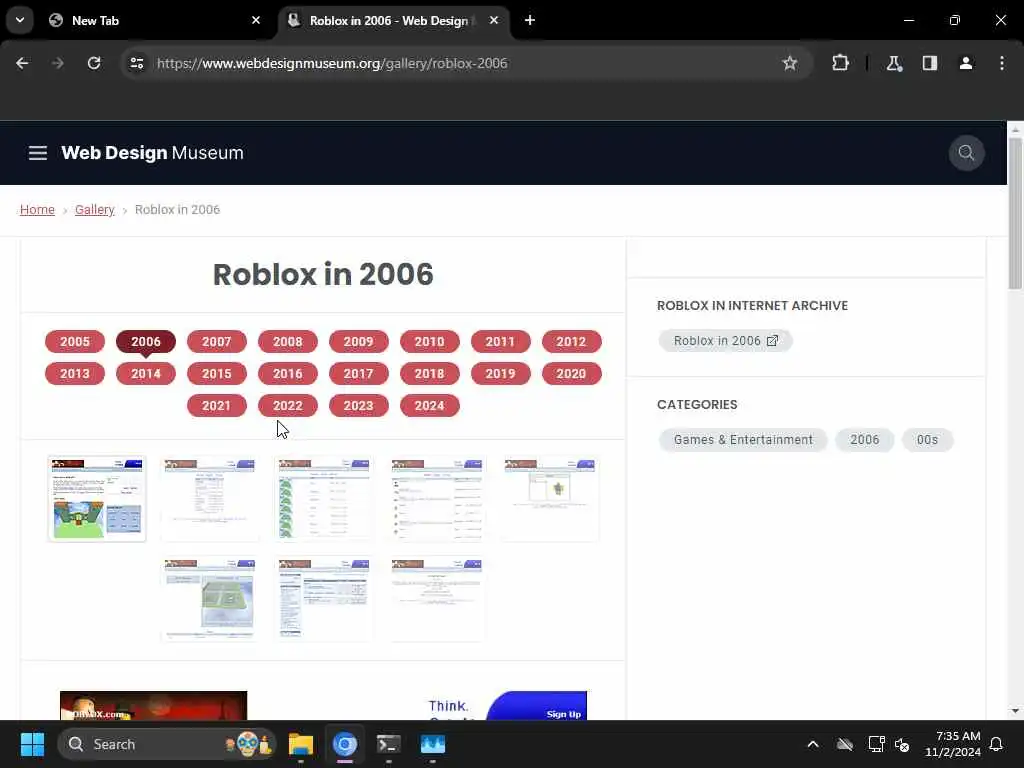Jump to year 2010
The height and width of the screenshot is (768, 1024).
(x=429, y=342)
